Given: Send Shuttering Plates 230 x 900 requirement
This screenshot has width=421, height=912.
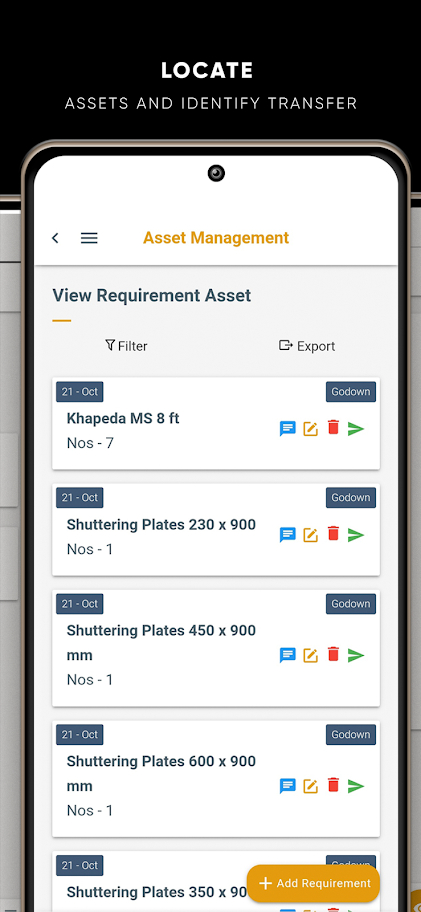Looking at the screenshot, I should (x=356, y=535).
